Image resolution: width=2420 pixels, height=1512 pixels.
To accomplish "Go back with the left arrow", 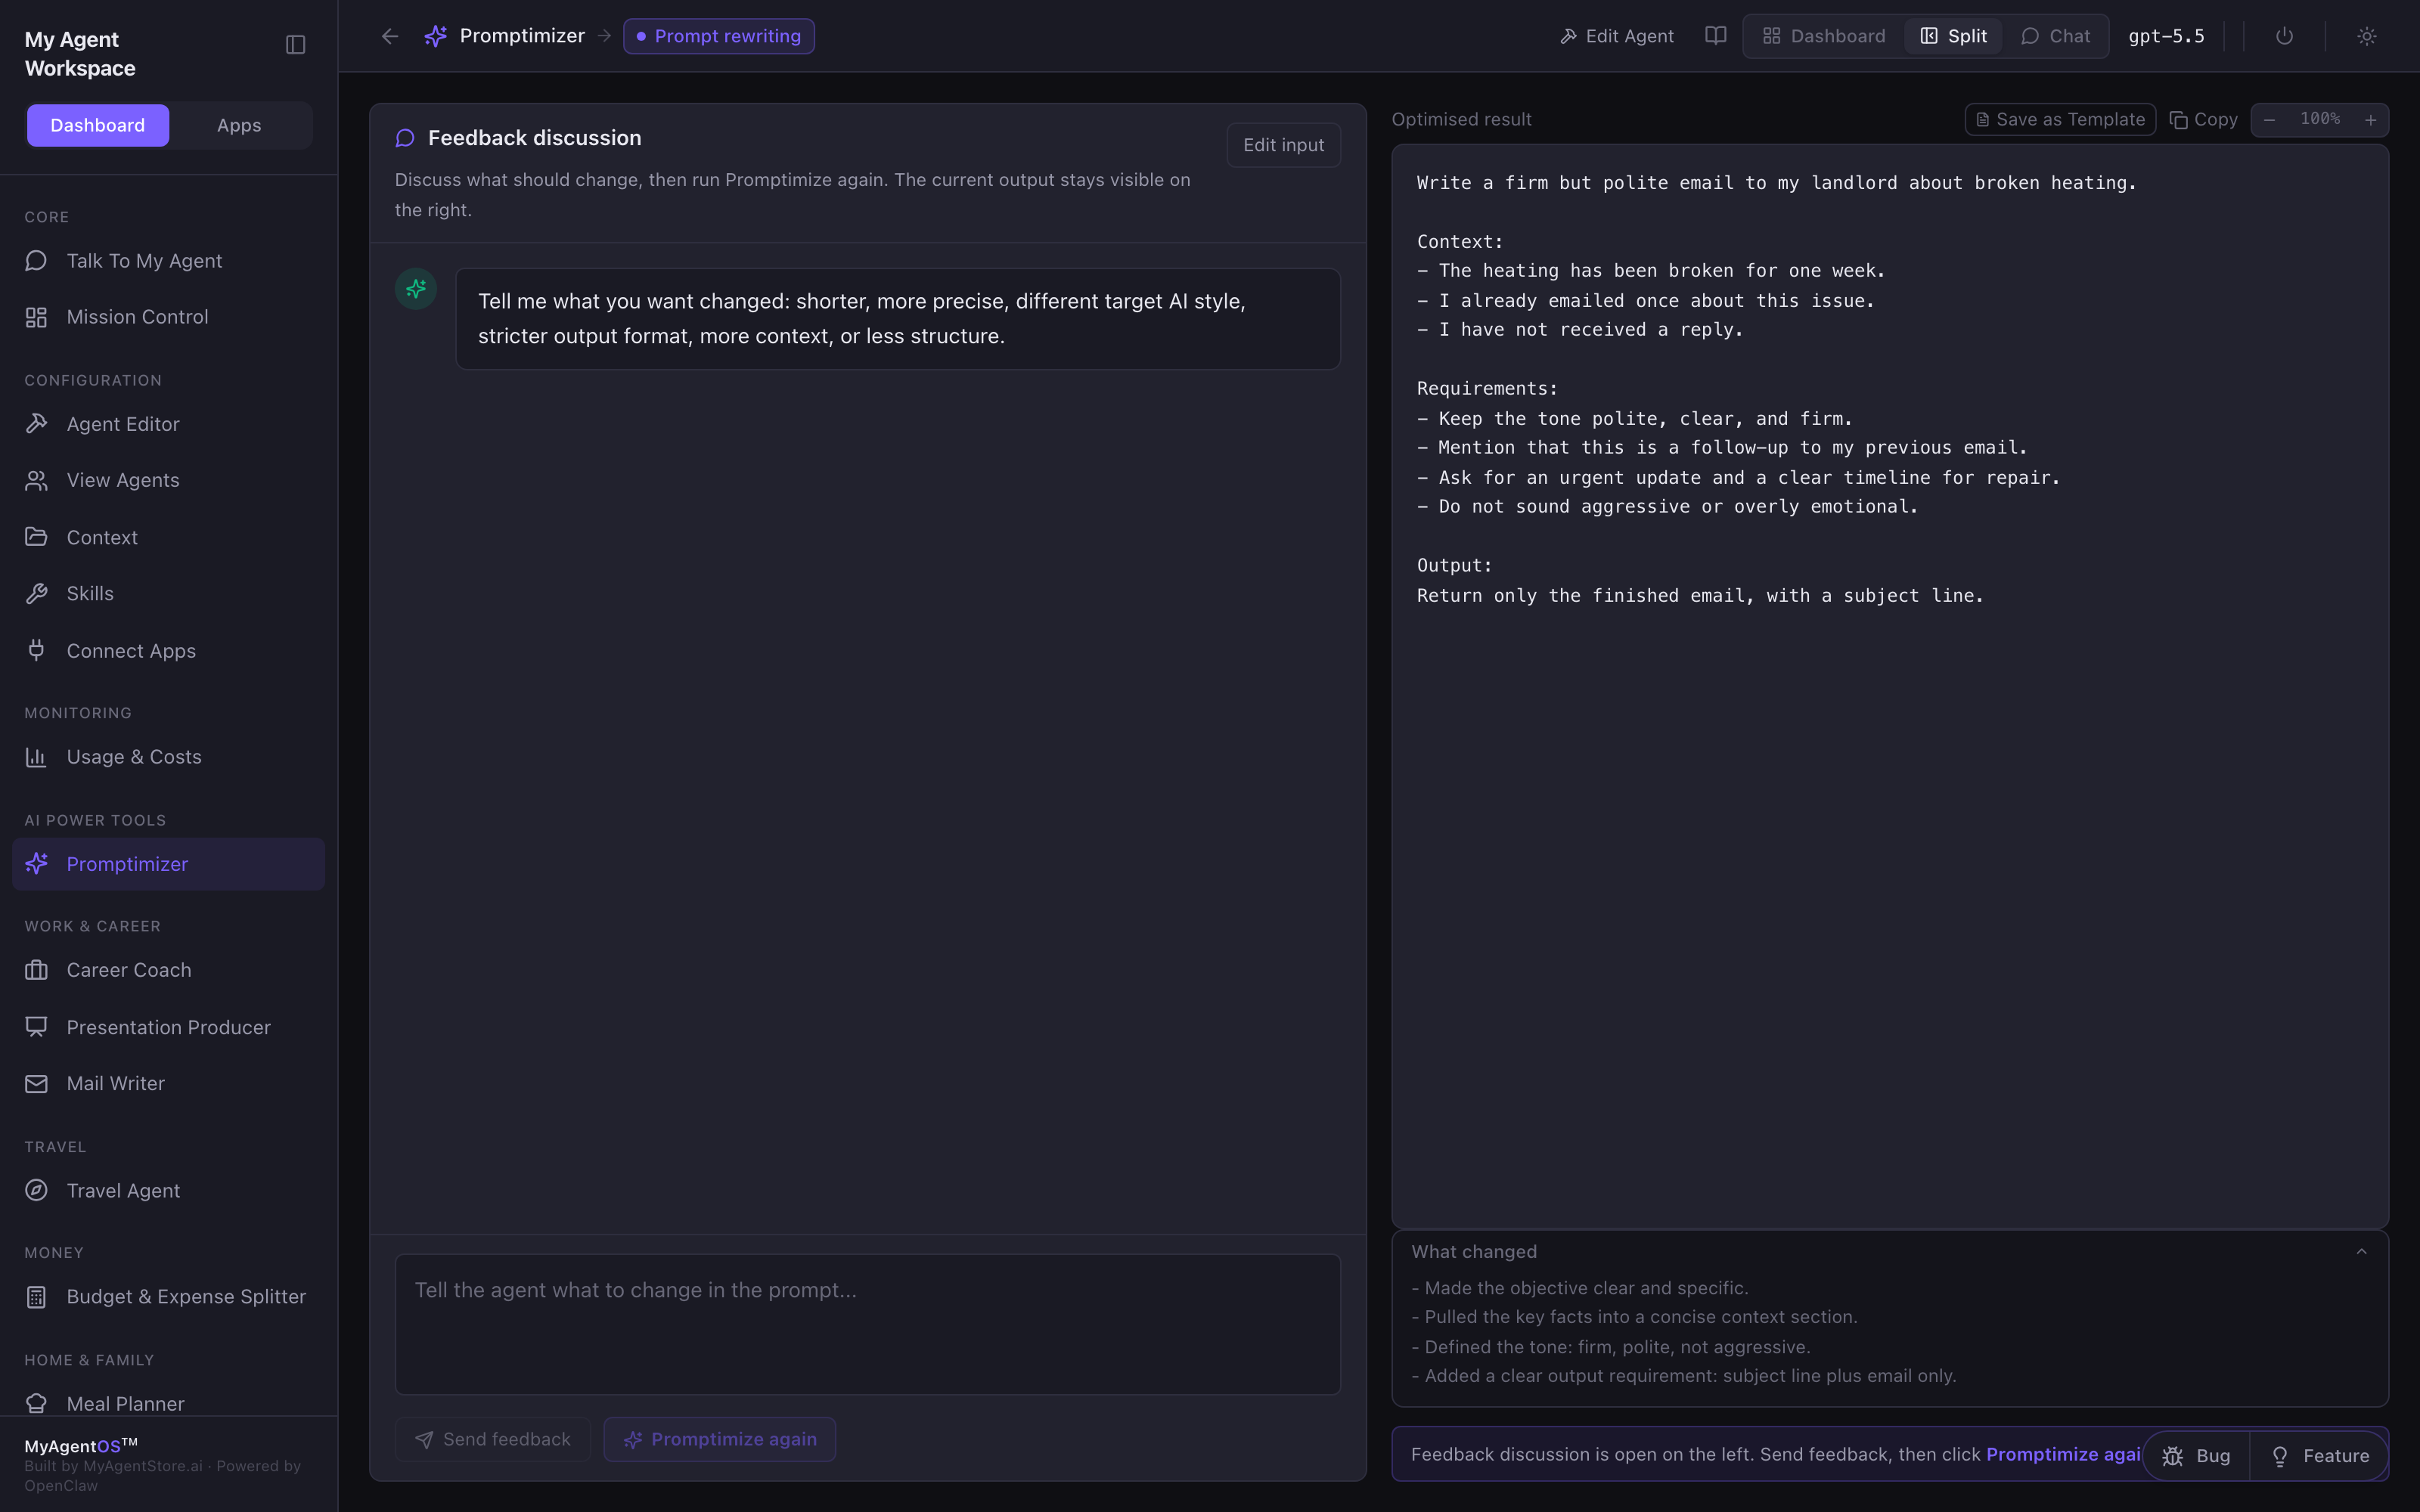I will coord(390,36).
